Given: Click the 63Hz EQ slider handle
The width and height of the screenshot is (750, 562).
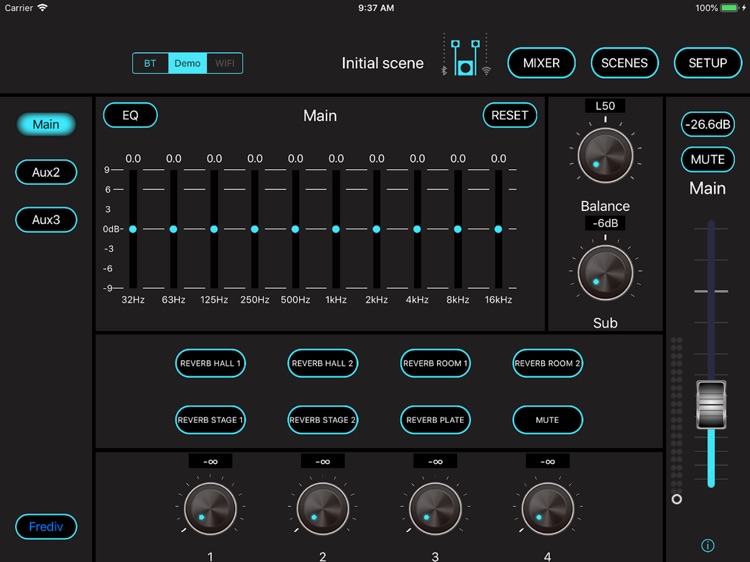Looking at the screenshot, I should [x=174, y=229].
